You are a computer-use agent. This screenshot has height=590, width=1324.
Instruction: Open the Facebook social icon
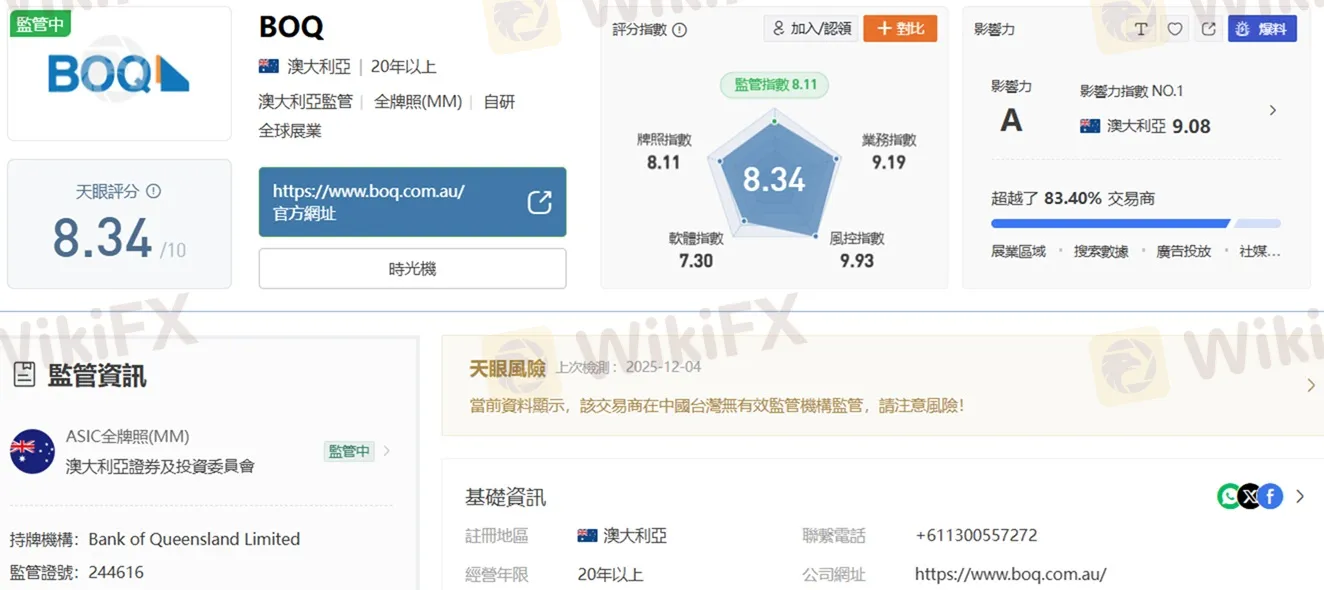pos(1270,495)
